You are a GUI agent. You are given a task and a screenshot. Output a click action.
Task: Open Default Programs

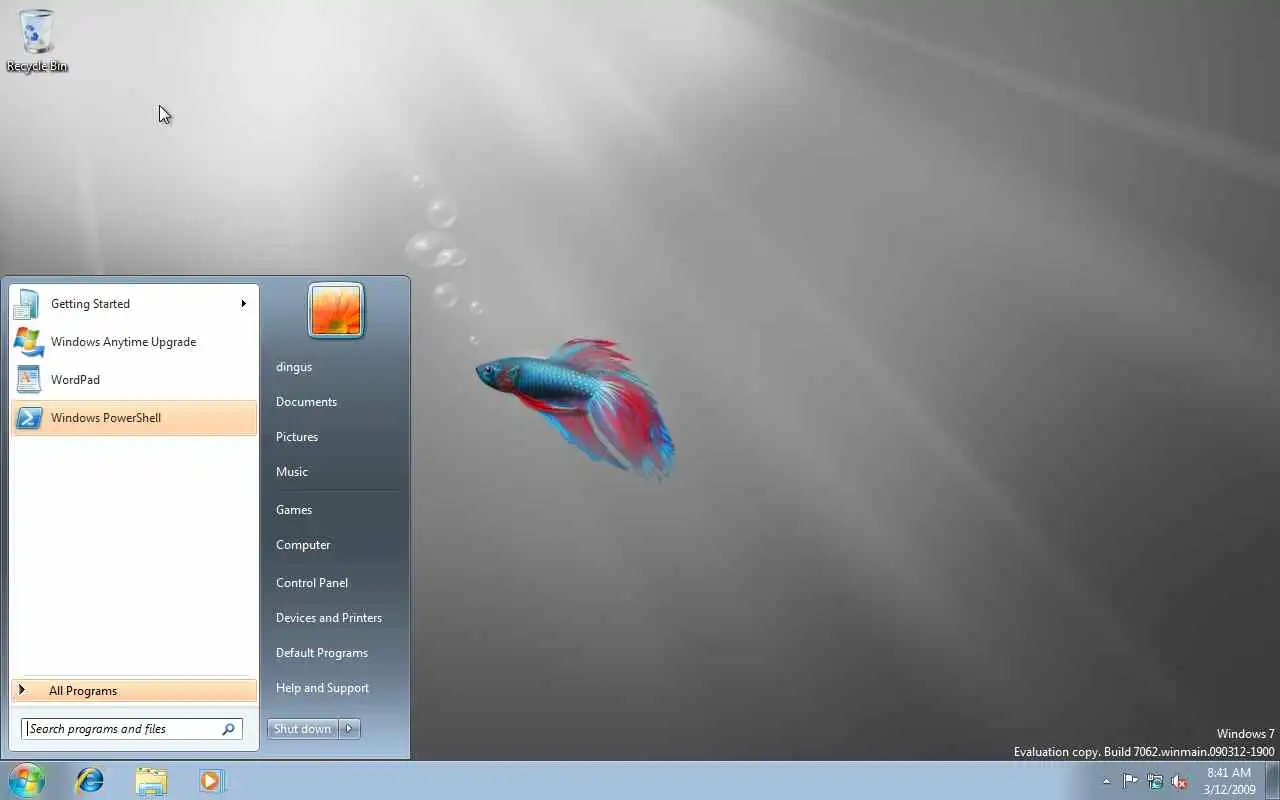[x=322, y=653]
